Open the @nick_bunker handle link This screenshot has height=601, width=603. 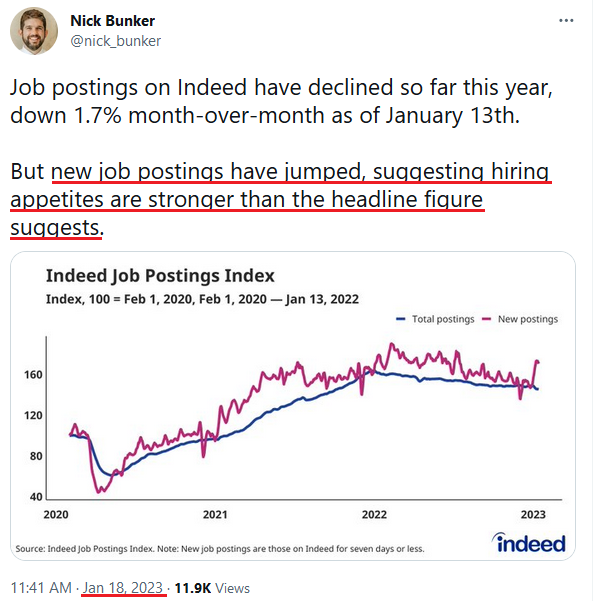point(115,41)
